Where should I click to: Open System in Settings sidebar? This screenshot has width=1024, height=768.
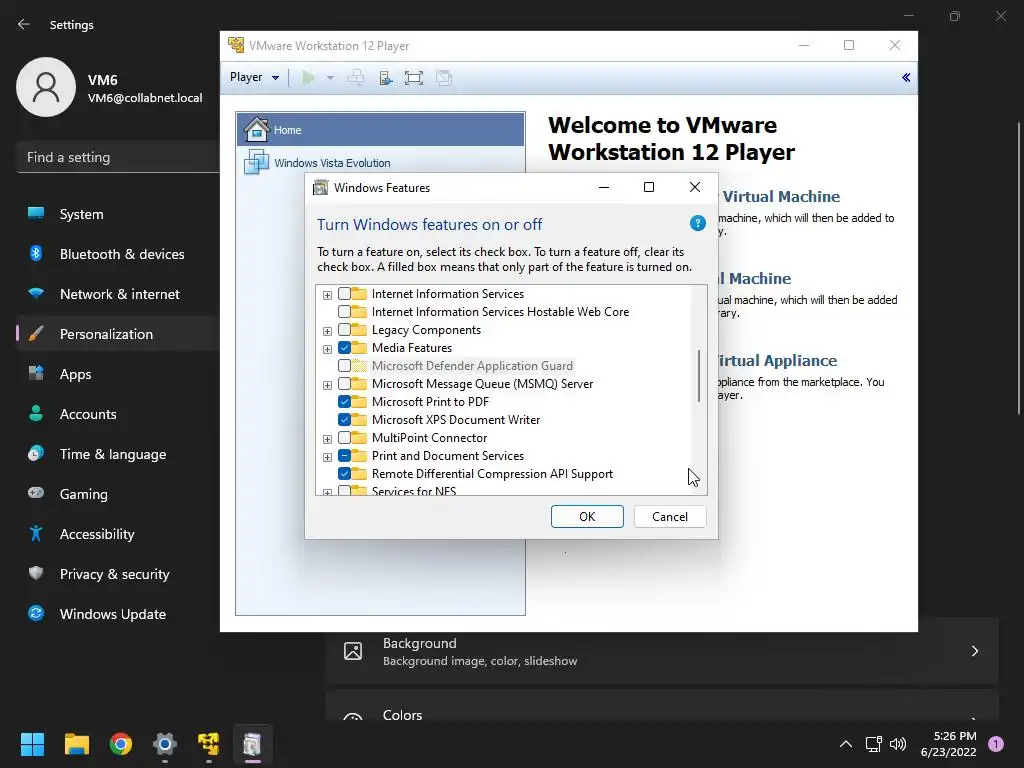pyautogui.click(x=118, y=214)
